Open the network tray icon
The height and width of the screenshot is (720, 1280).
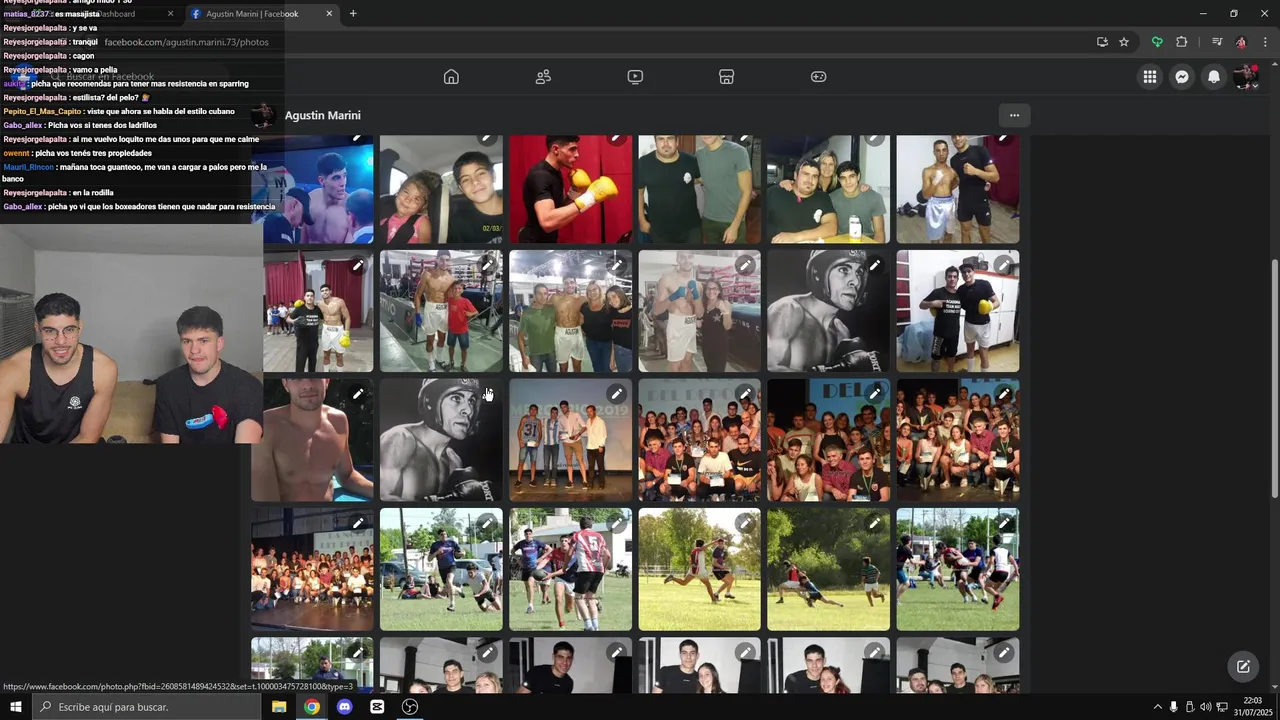(x=1222, y=707)
